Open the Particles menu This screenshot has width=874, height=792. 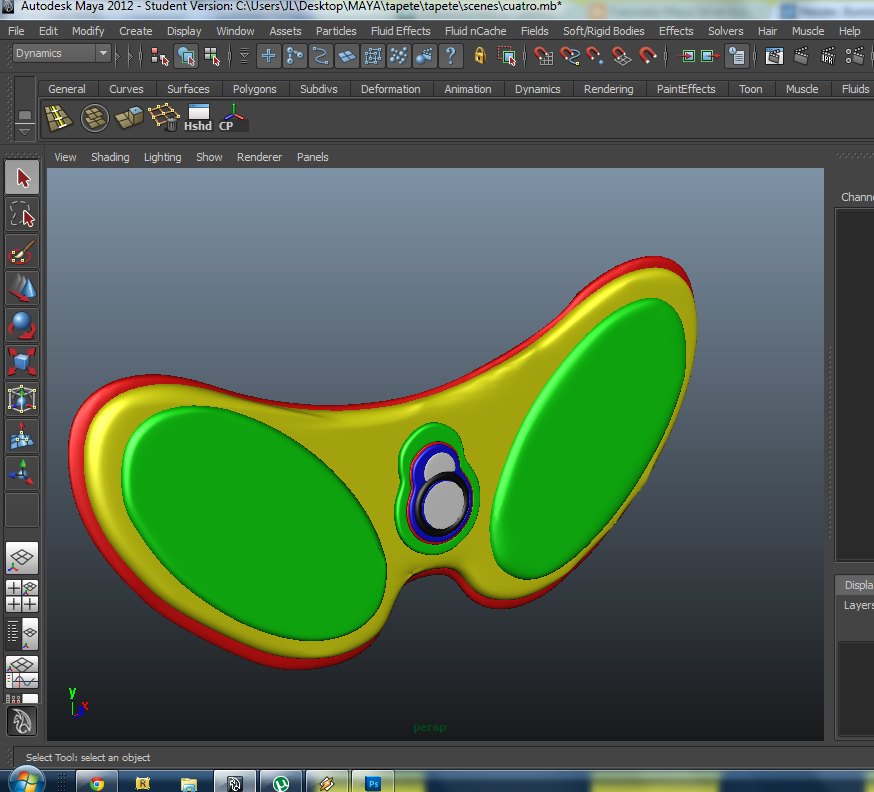point(336,31)
